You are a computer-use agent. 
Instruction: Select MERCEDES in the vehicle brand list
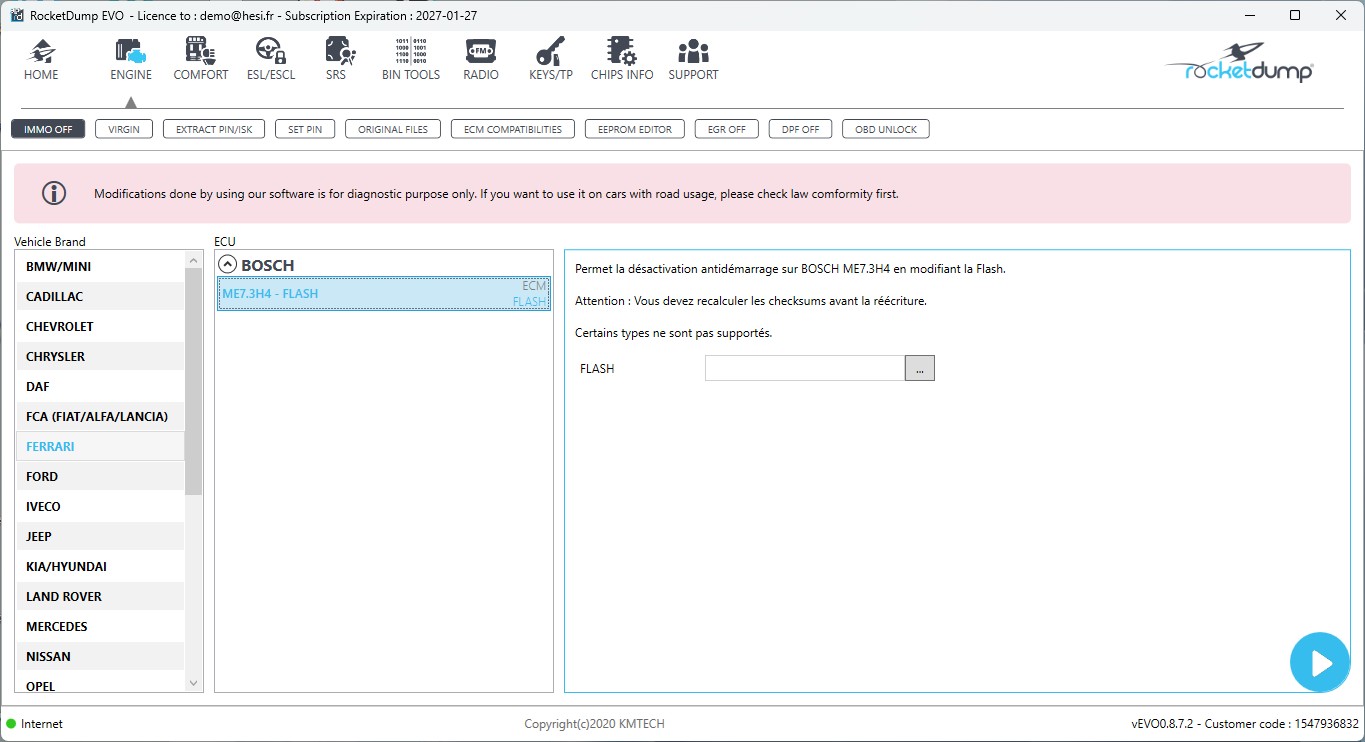pyautogui.click(x=100, y=626)
